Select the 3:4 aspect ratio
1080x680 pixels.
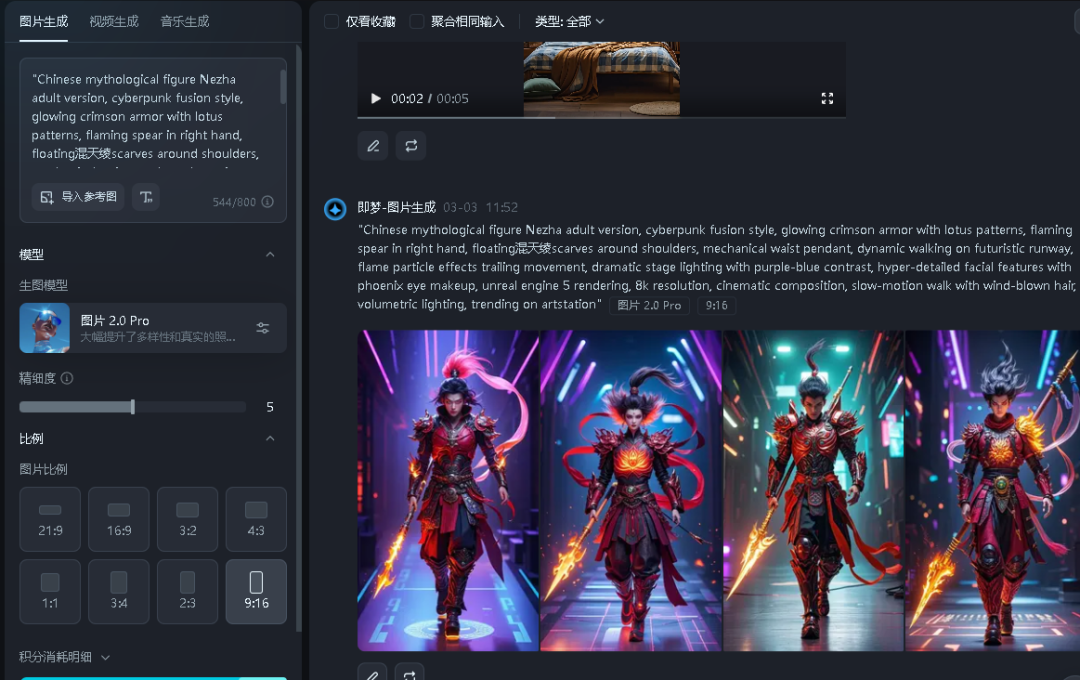118,592
